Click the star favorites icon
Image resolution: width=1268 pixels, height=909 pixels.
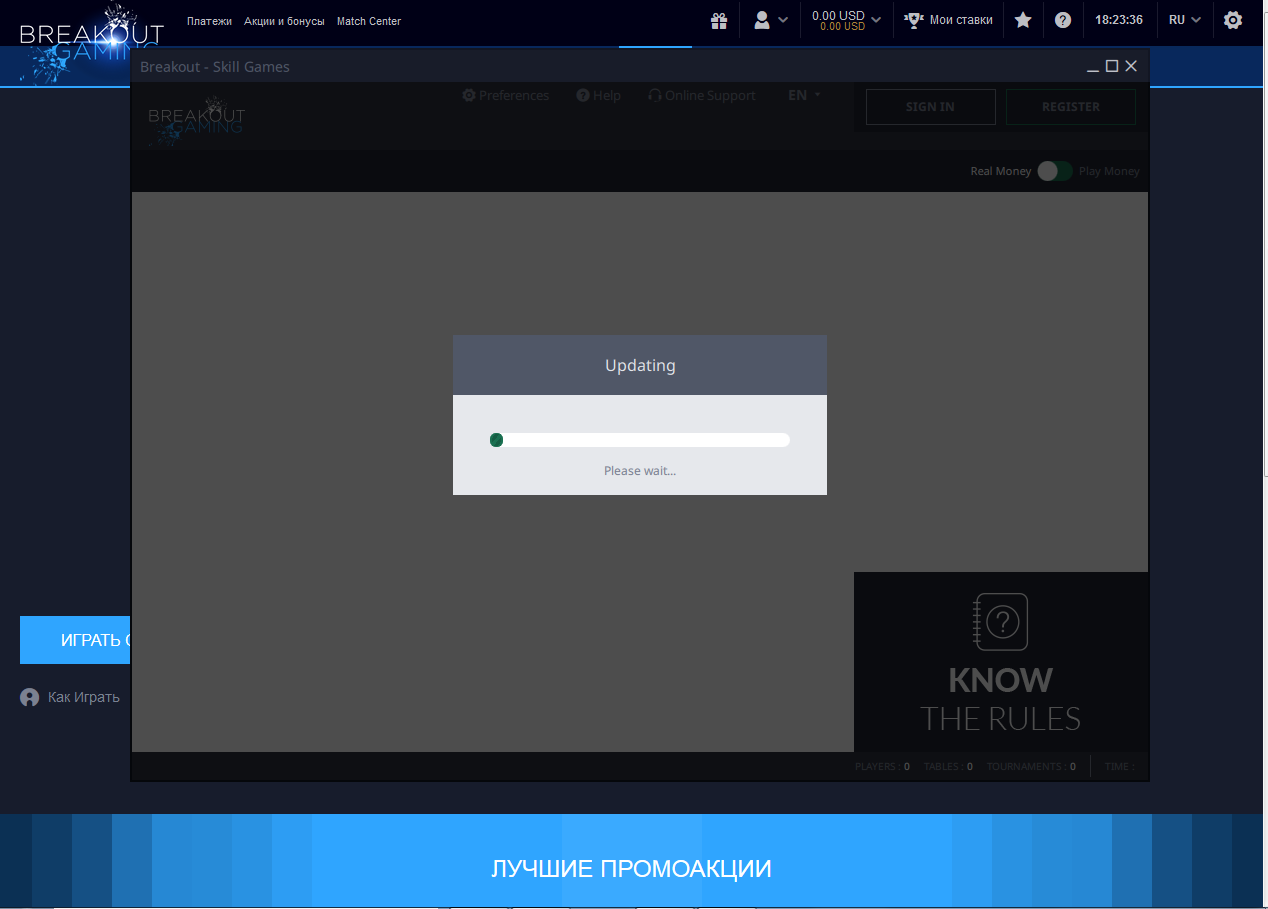pyautogui.click(x=1022, y=19)
